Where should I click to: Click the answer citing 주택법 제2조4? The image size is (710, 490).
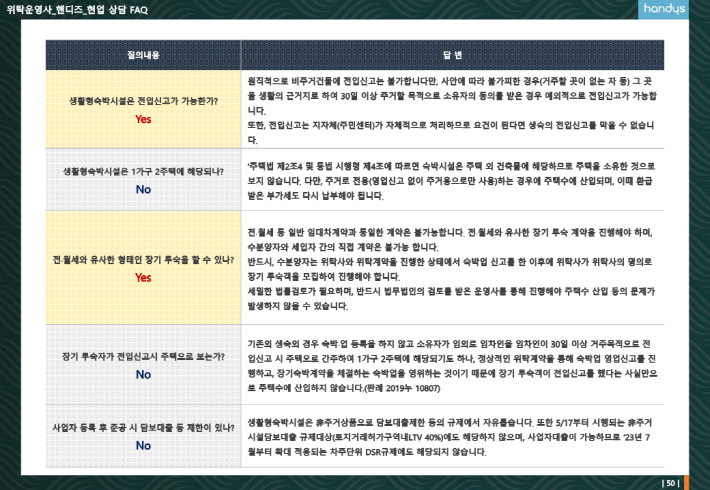(452, 181)
